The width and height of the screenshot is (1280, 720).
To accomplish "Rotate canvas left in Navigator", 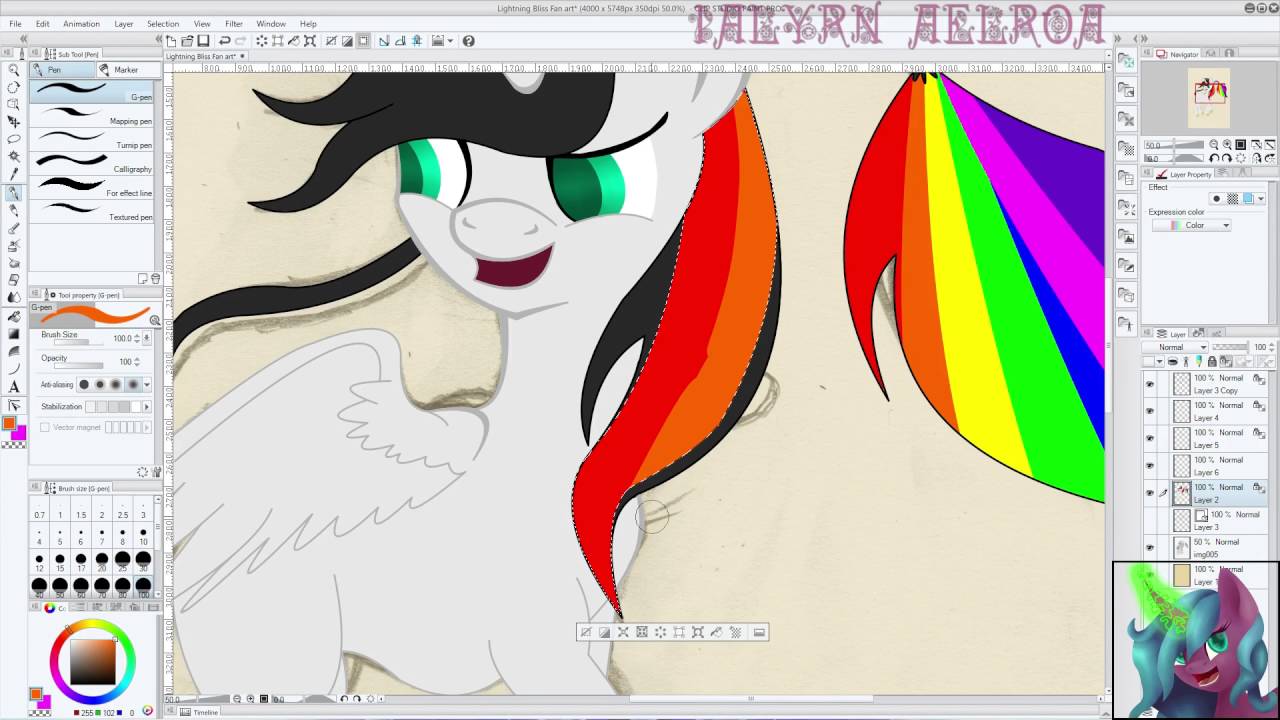I will [x=1214, y=158].
